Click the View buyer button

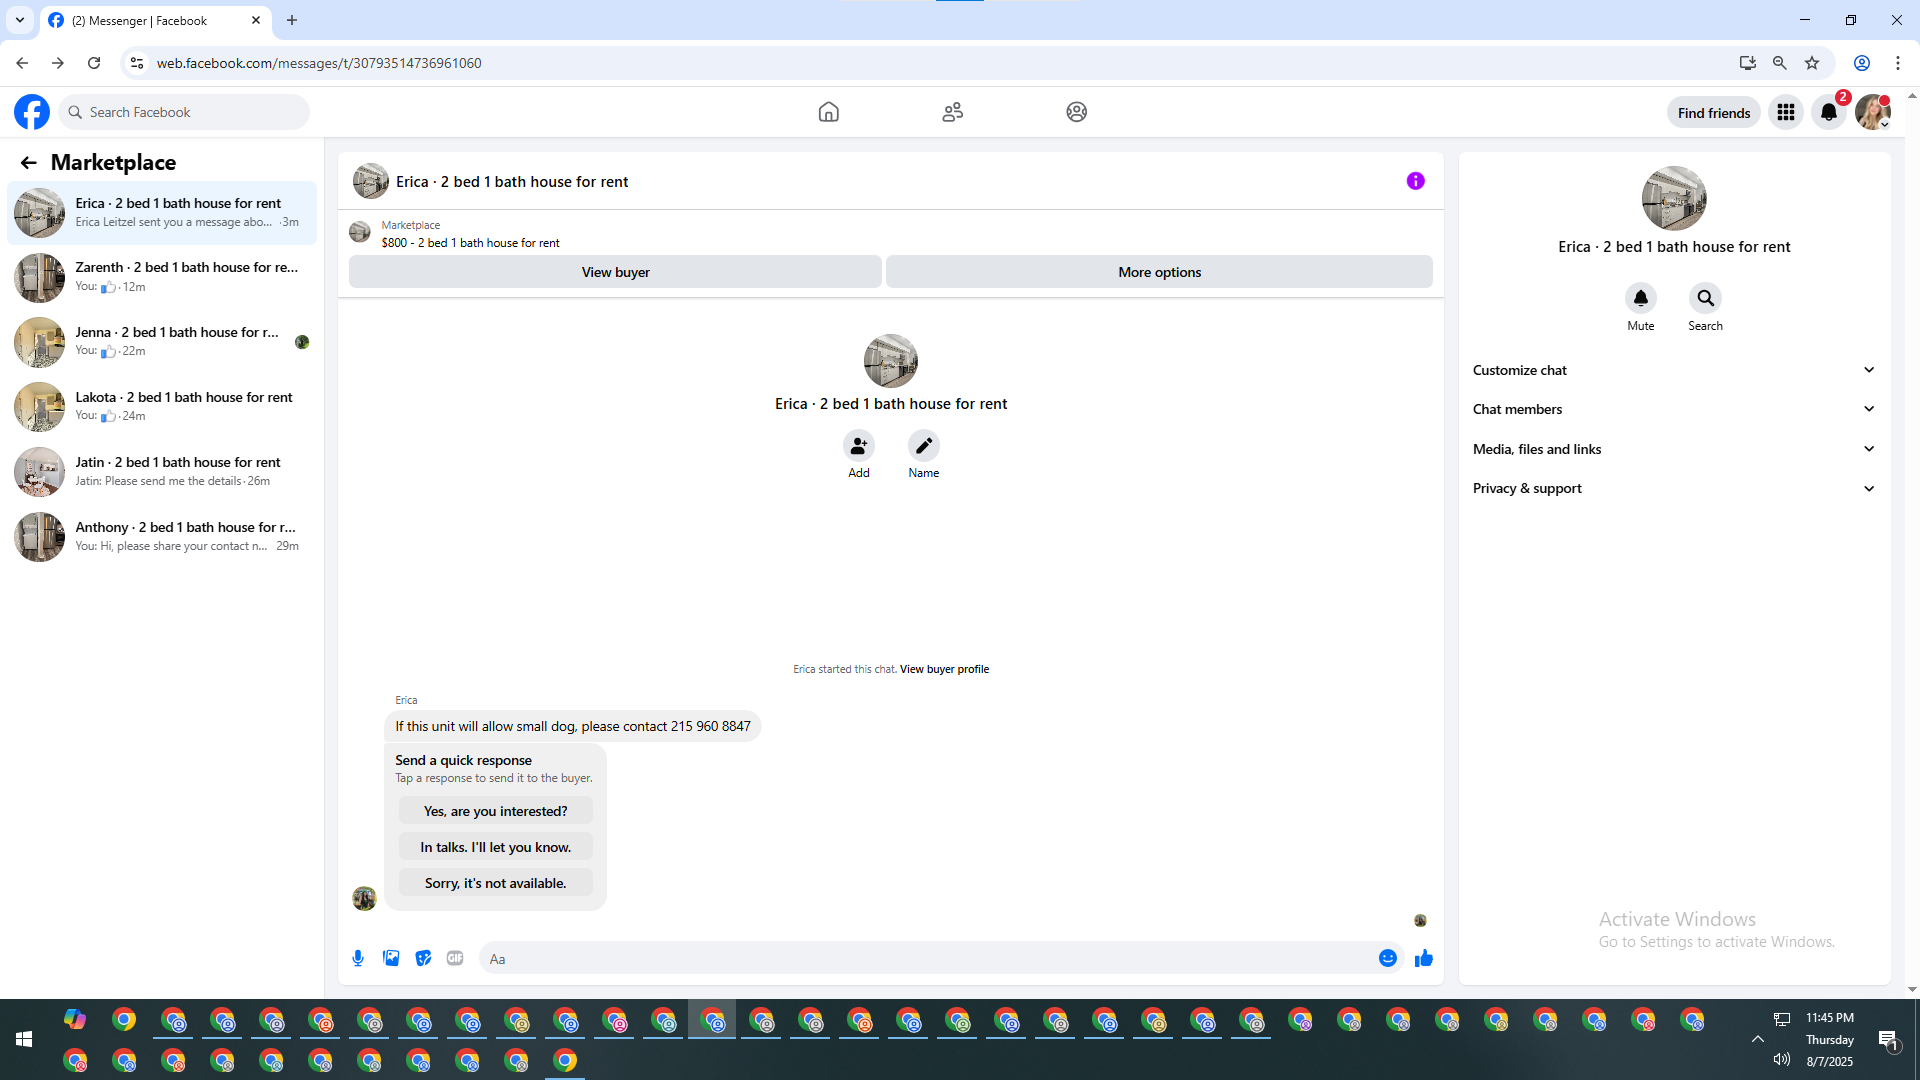(615, 272)
